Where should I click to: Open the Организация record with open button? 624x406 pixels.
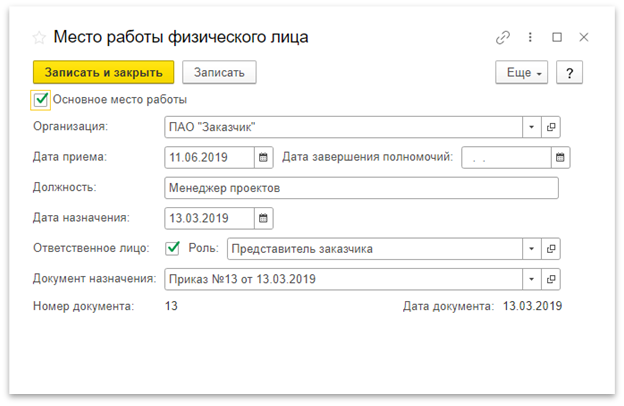(551, 128)
